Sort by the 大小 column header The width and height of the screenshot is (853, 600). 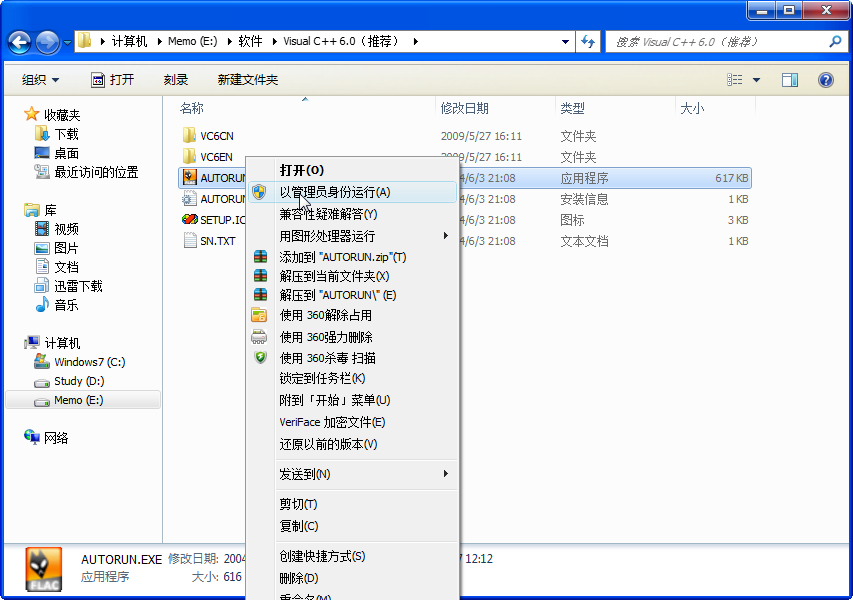715,108
